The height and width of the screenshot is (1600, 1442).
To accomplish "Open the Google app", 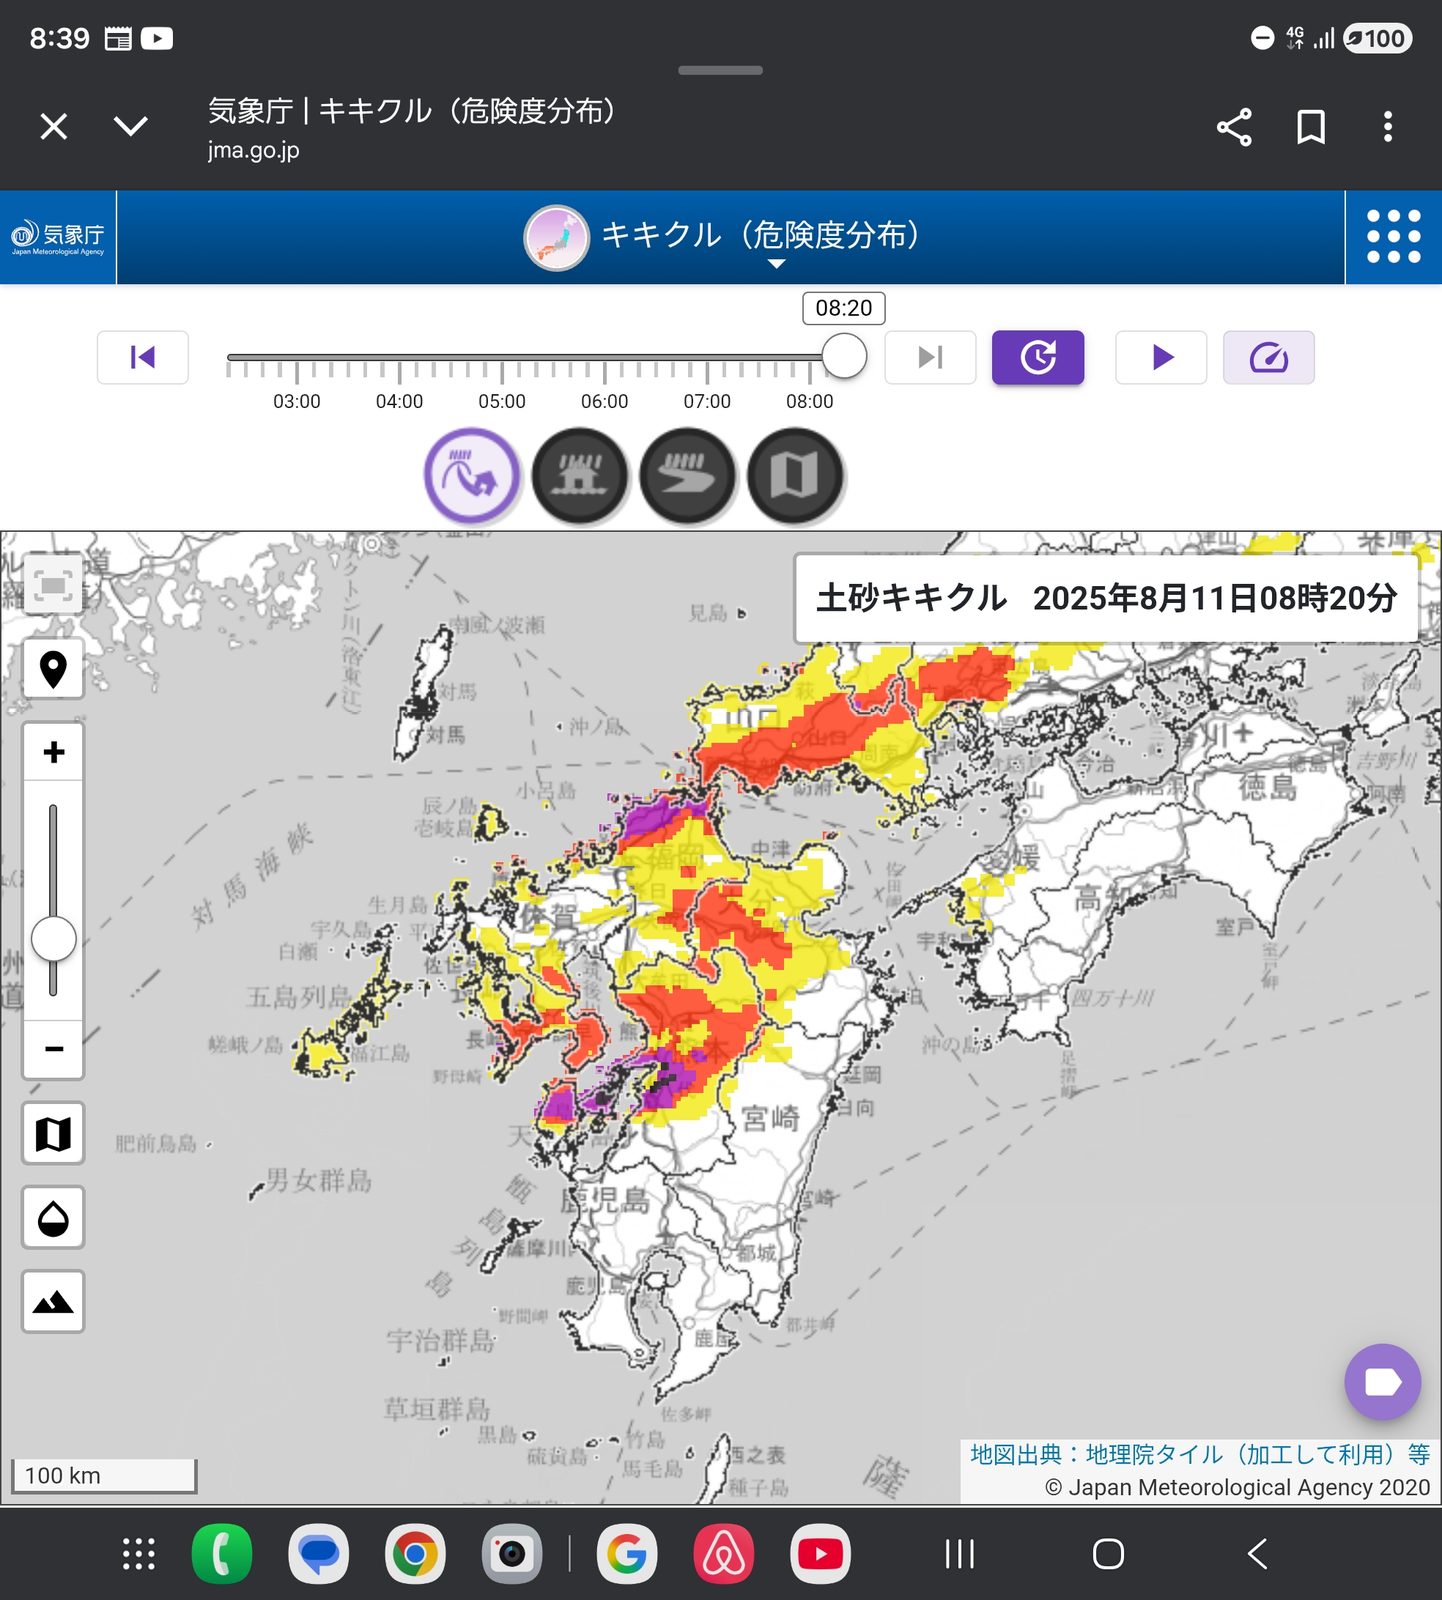I will 627,1554.
